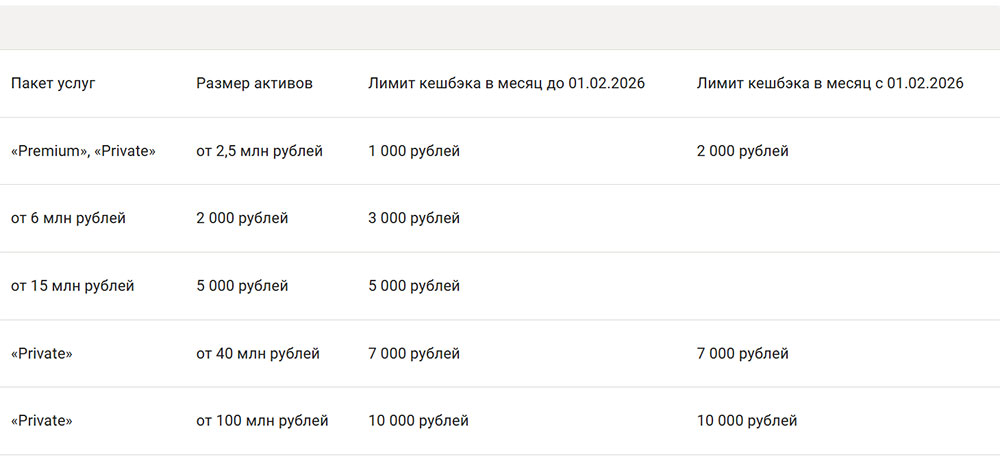Select the "от 100 млн рублей" assets cell
This screenshot has width=1000, height=464.
click(262, 421)
